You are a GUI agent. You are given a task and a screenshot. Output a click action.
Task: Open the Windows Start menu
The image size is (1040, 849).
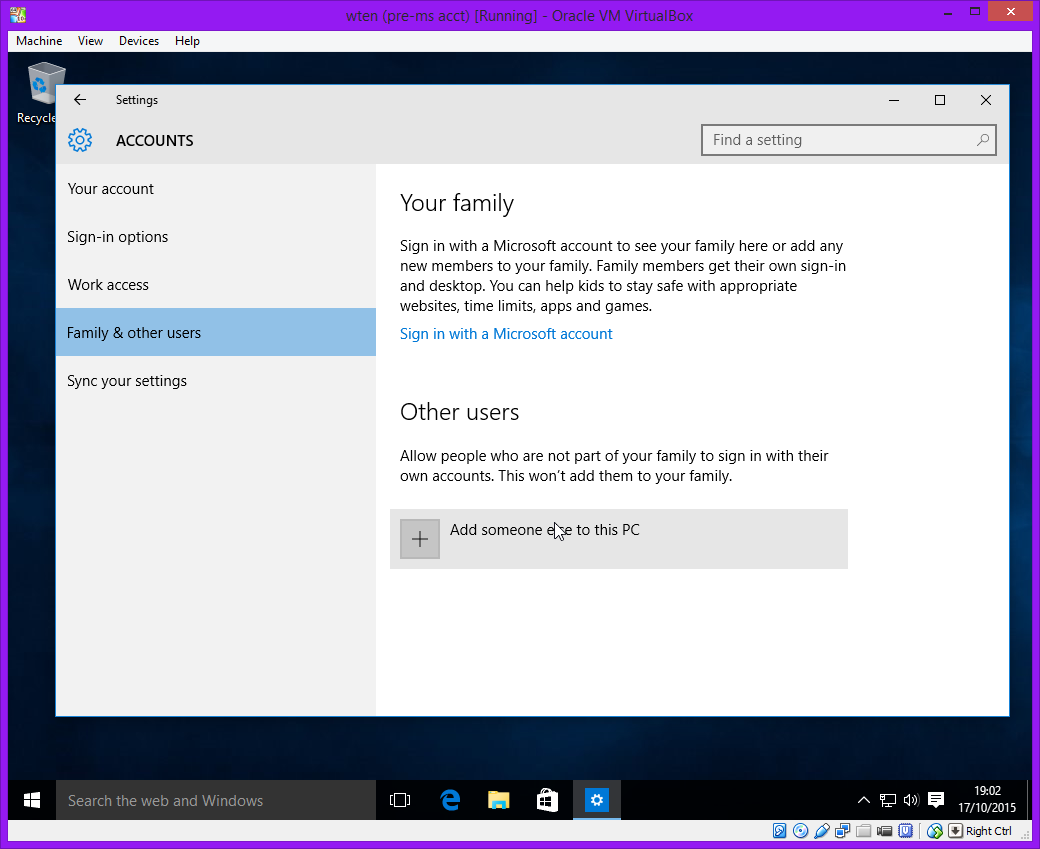coord(32,800)
